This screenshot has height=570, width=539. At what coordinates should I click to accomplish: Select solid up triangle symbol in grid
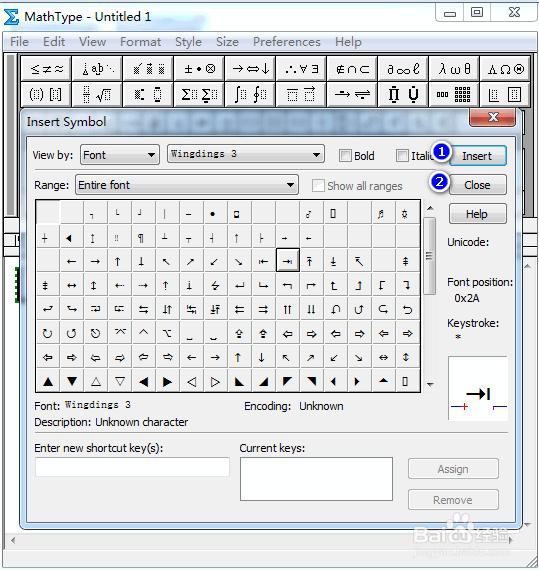[48, 381]
